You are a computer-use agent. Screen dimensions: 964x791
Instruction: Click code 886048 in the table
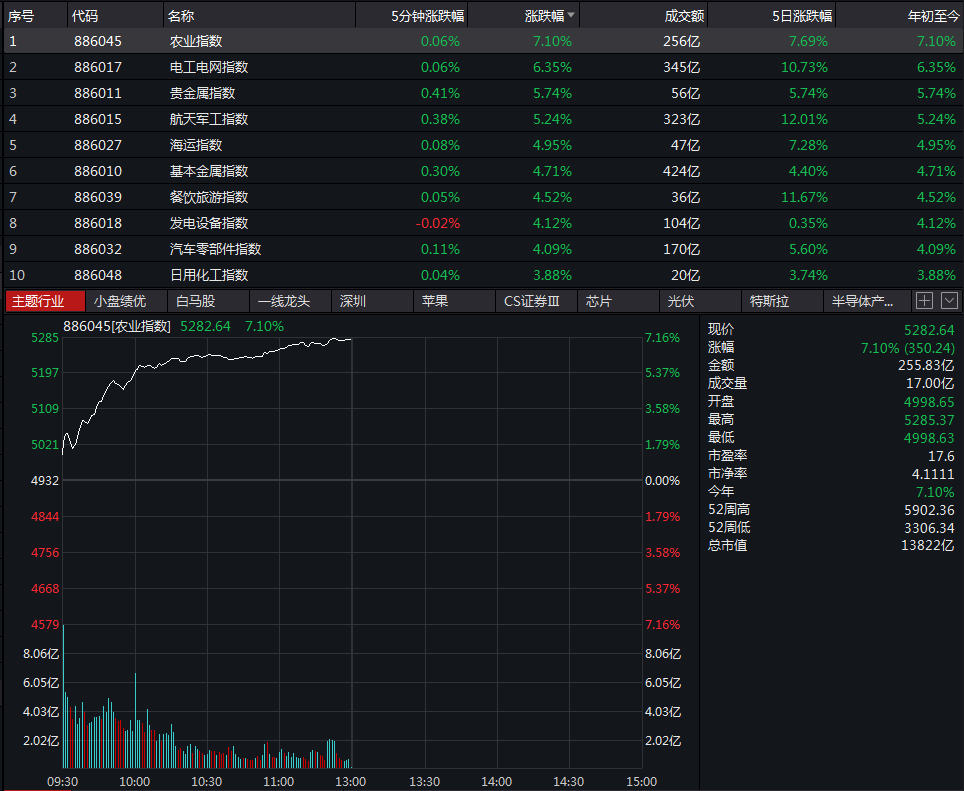pyautogui.click(x=98, y=275)
